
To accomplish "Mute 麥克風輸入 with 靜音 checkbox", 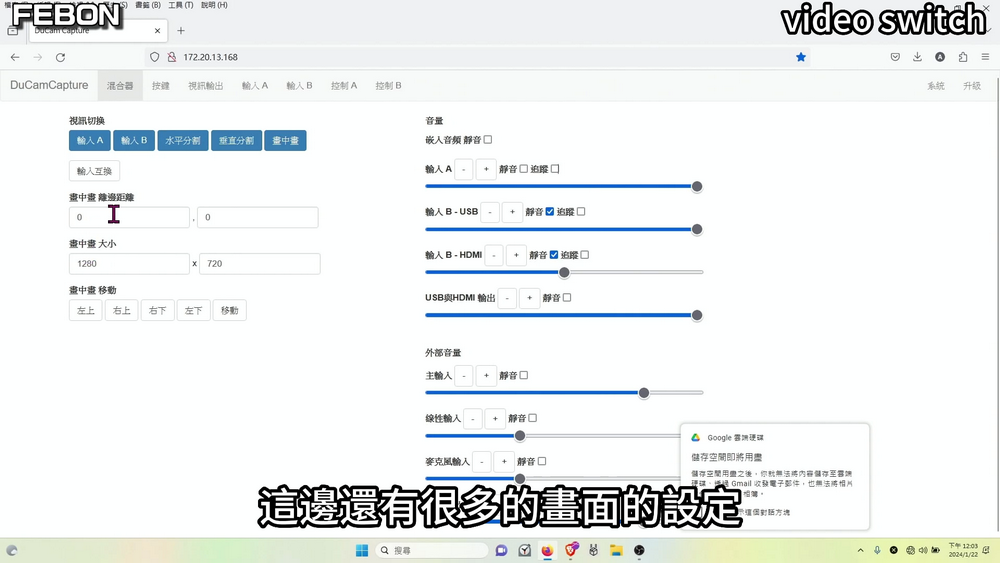I will click(x=542, y=461).
